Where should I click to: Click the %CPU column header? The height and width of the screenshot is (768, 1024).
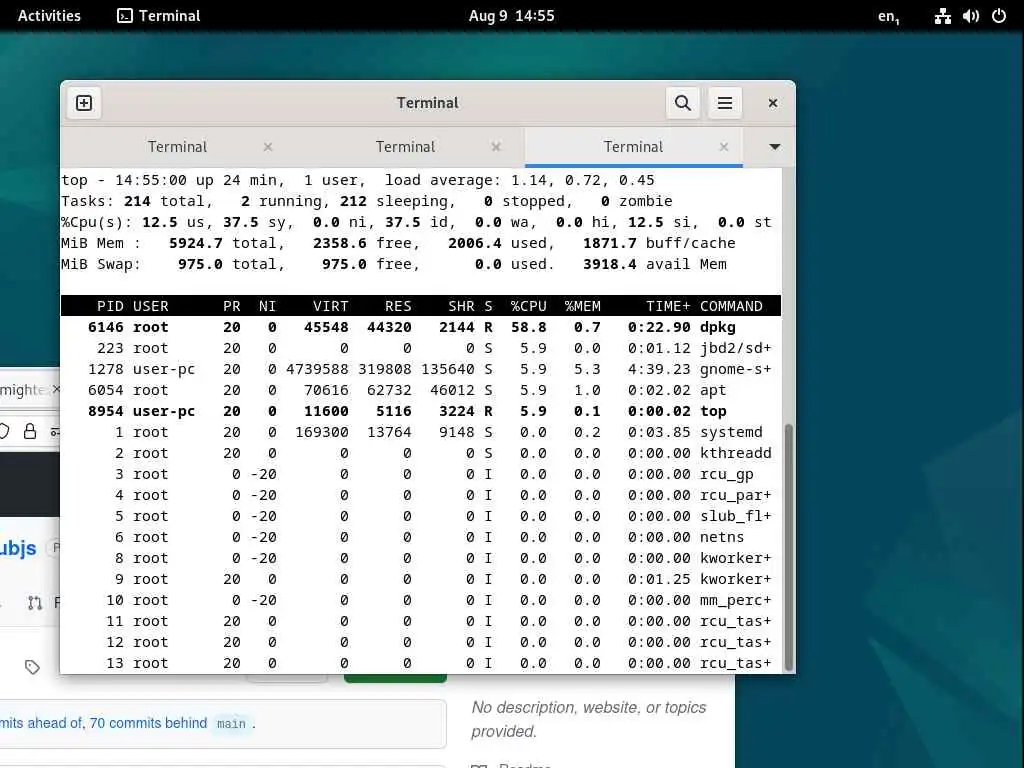click(x=528, y=306)
